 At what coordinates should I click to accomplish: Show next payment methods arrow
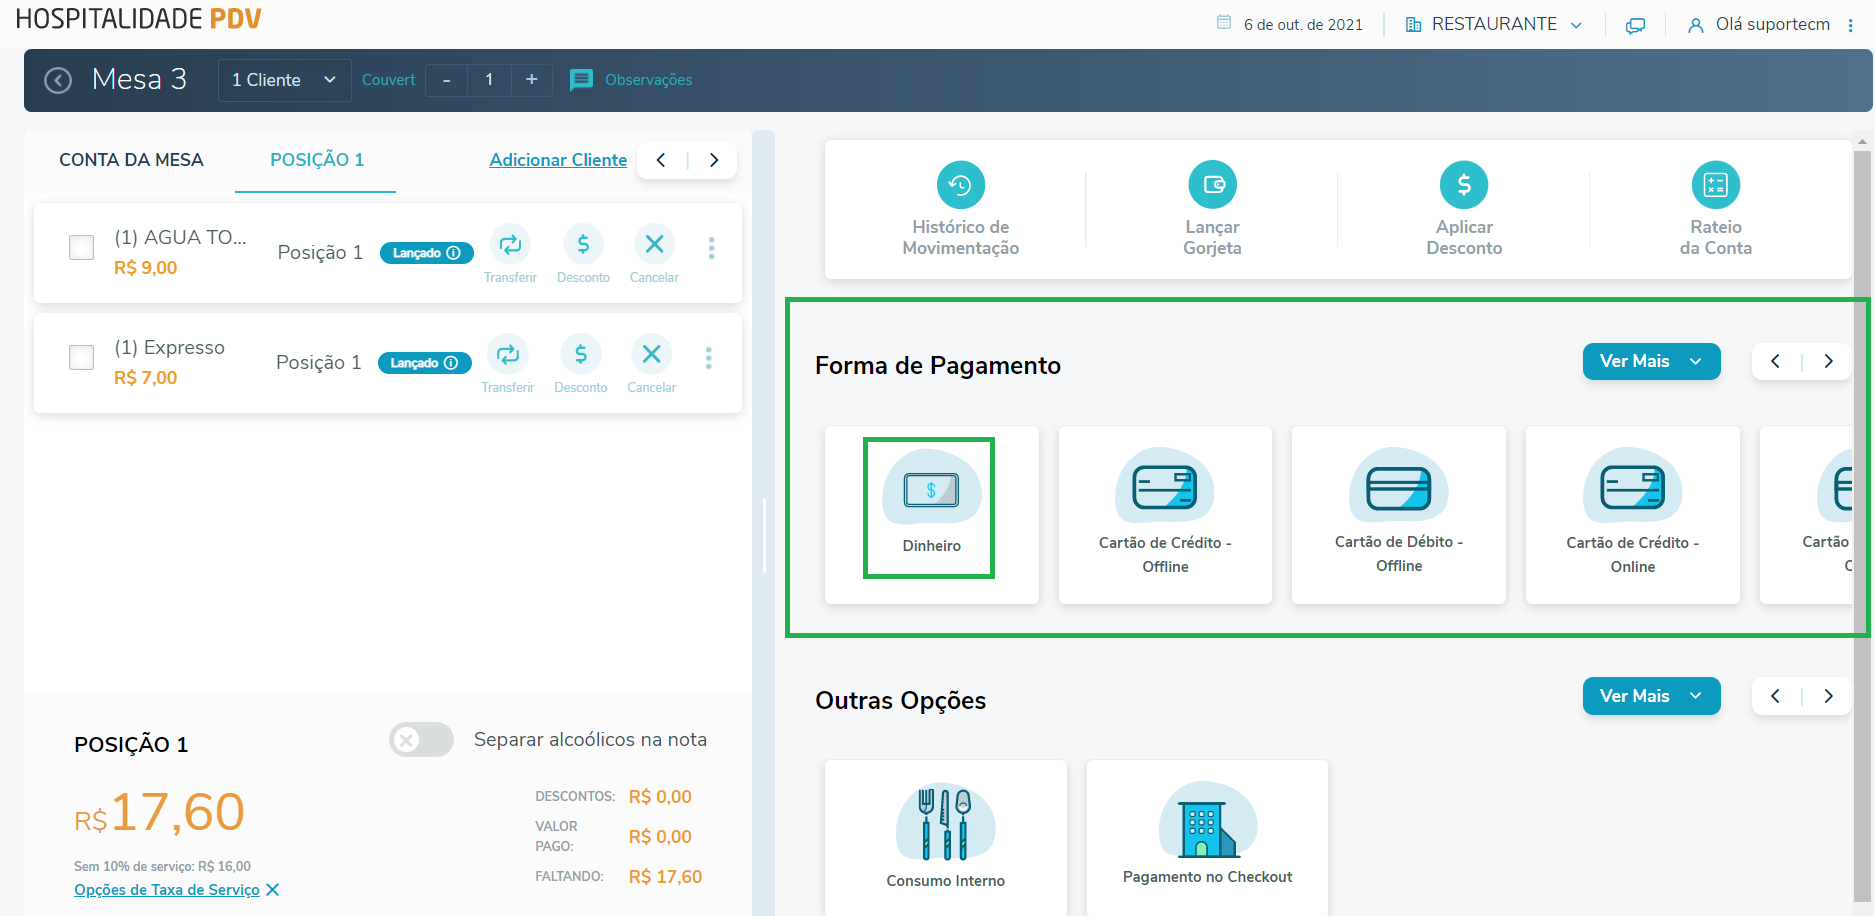pyautogui.click(x=1828, y=361)
